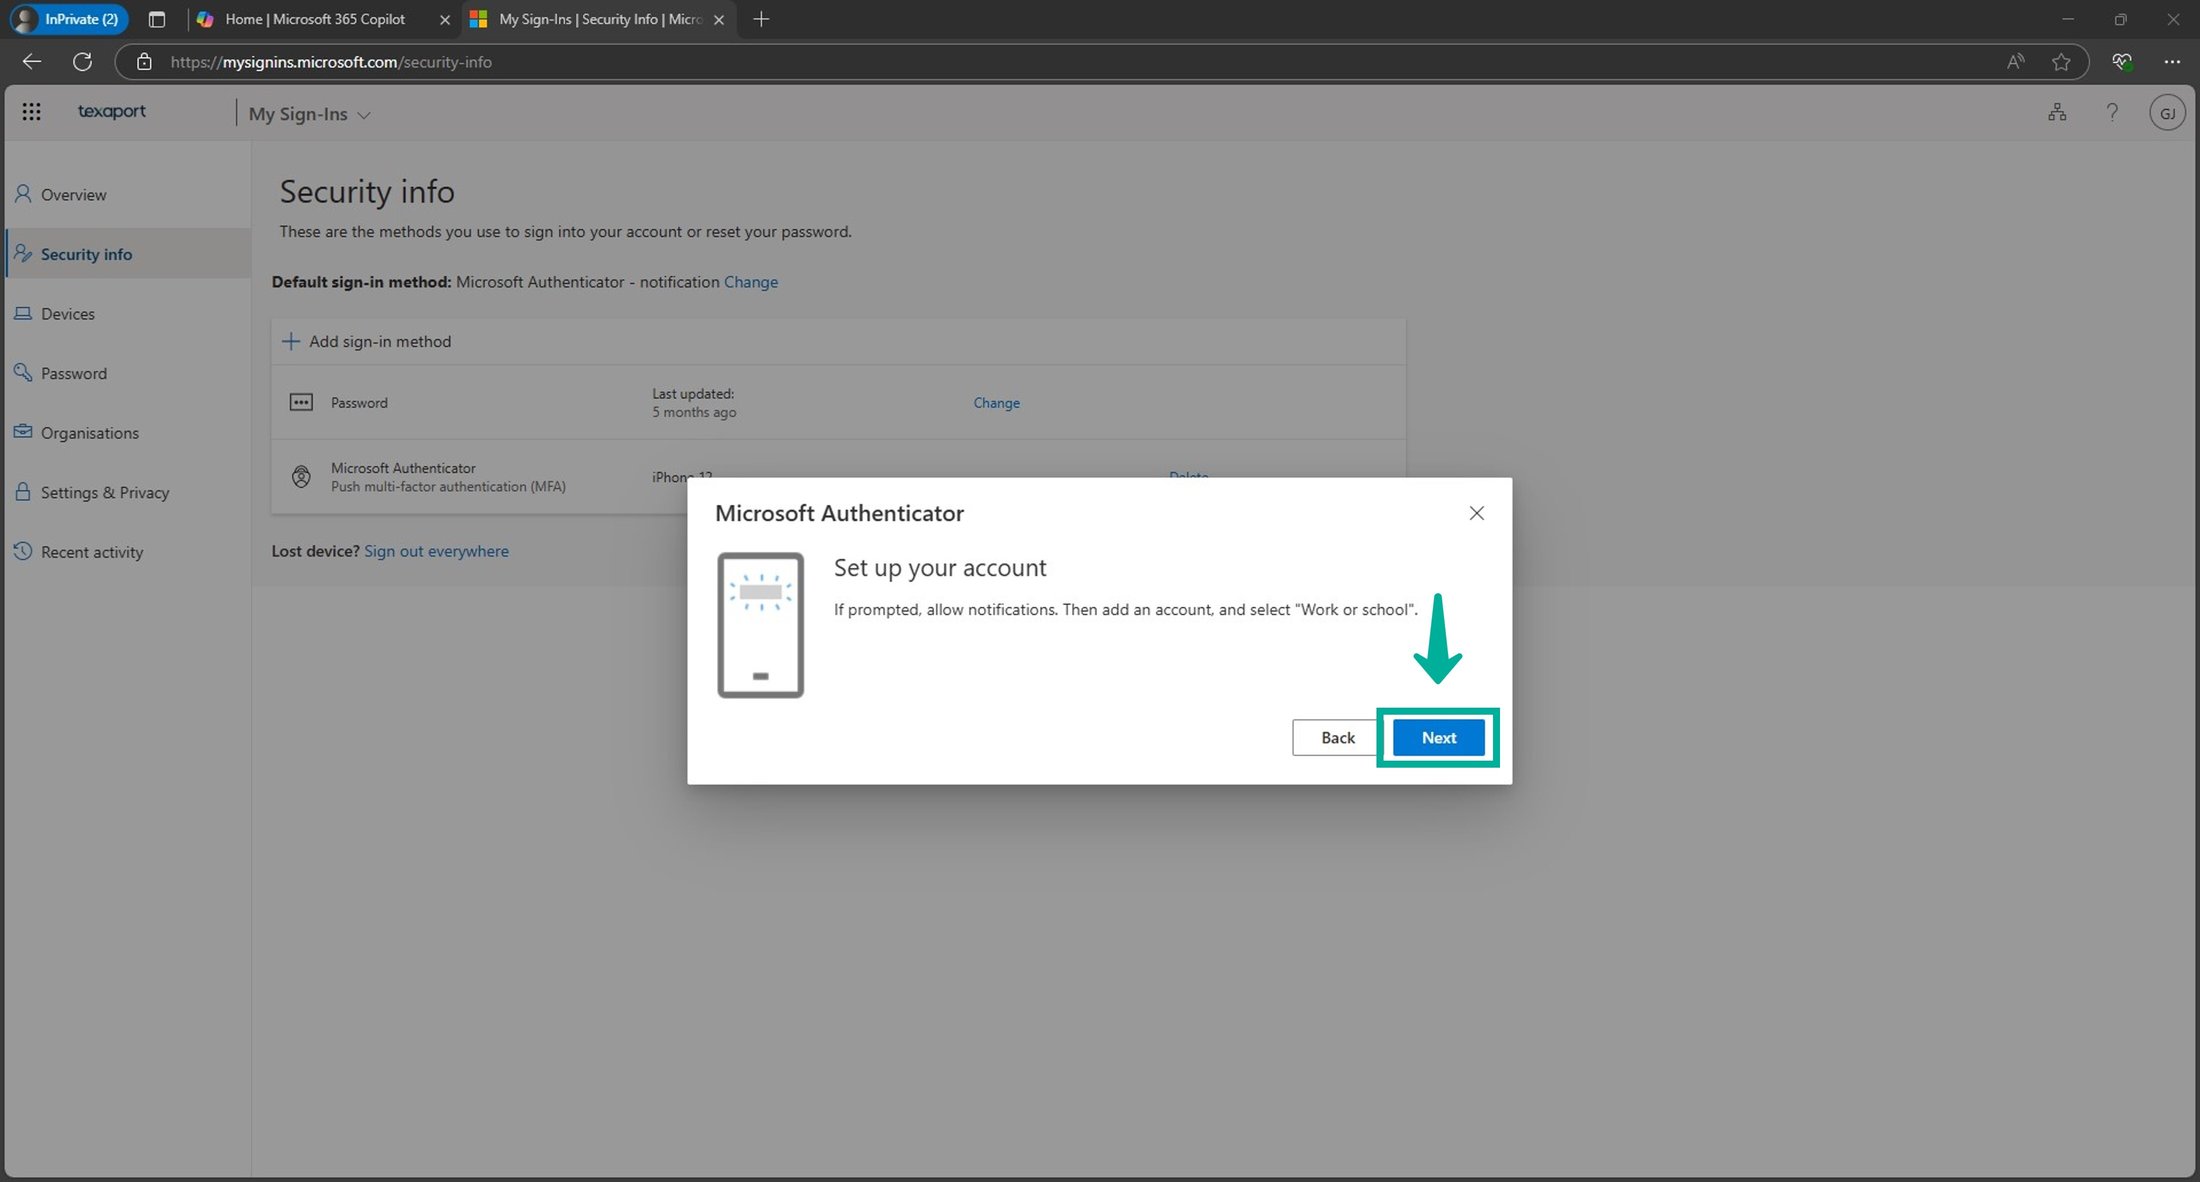Select the Security info shield icon

coord(23,253)
